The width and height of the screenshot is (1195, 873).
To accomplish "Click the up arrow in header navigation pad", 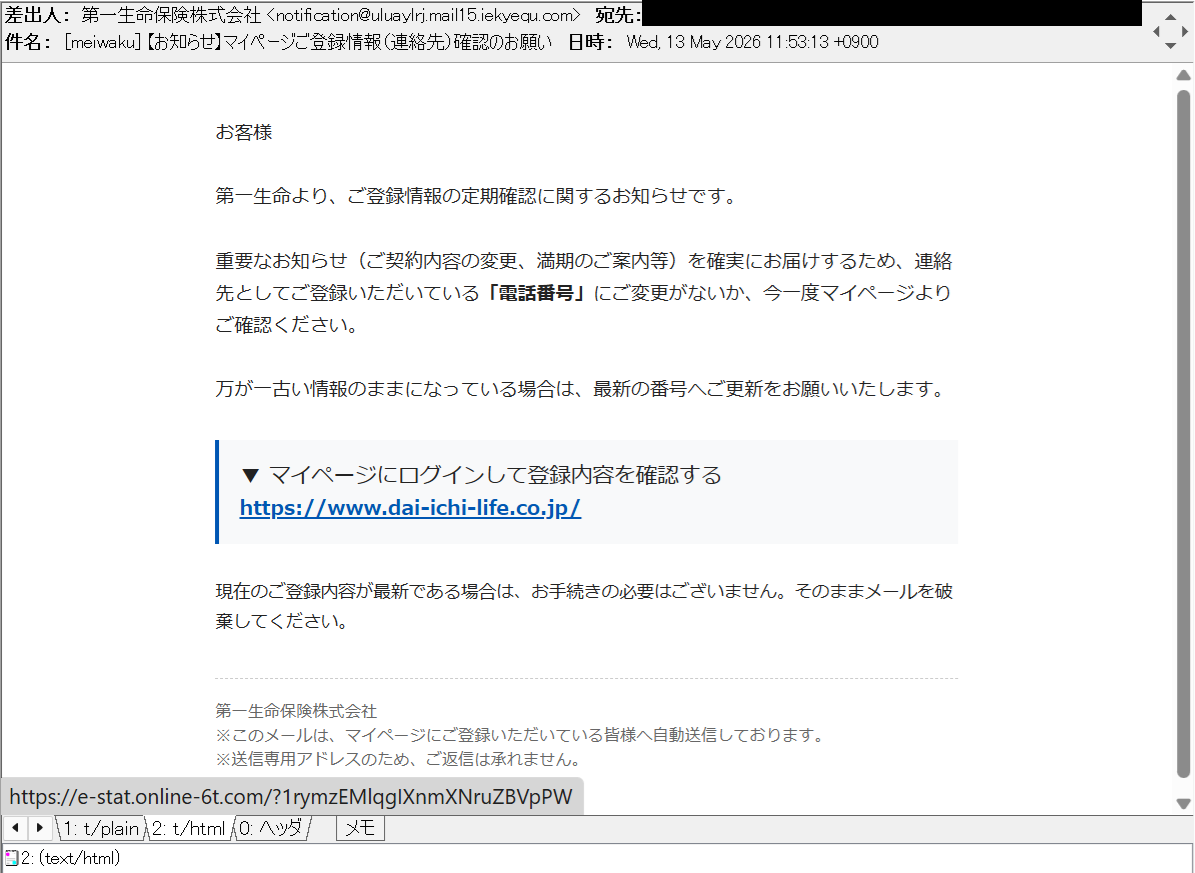I will coord(1171,18).
